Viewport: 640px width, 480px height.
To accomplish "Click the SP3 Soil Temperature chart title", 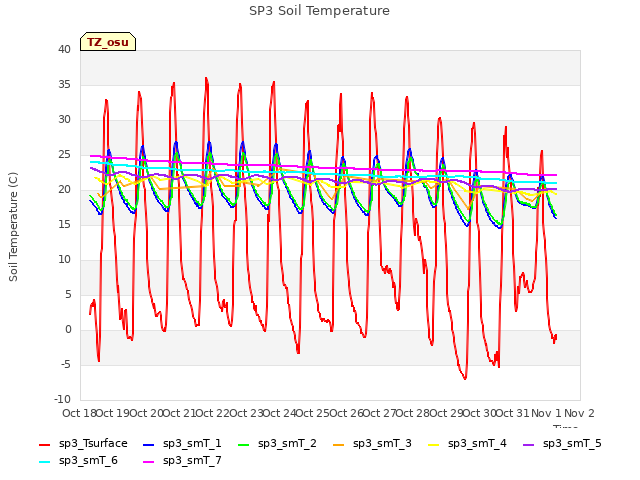I will 319,11.
